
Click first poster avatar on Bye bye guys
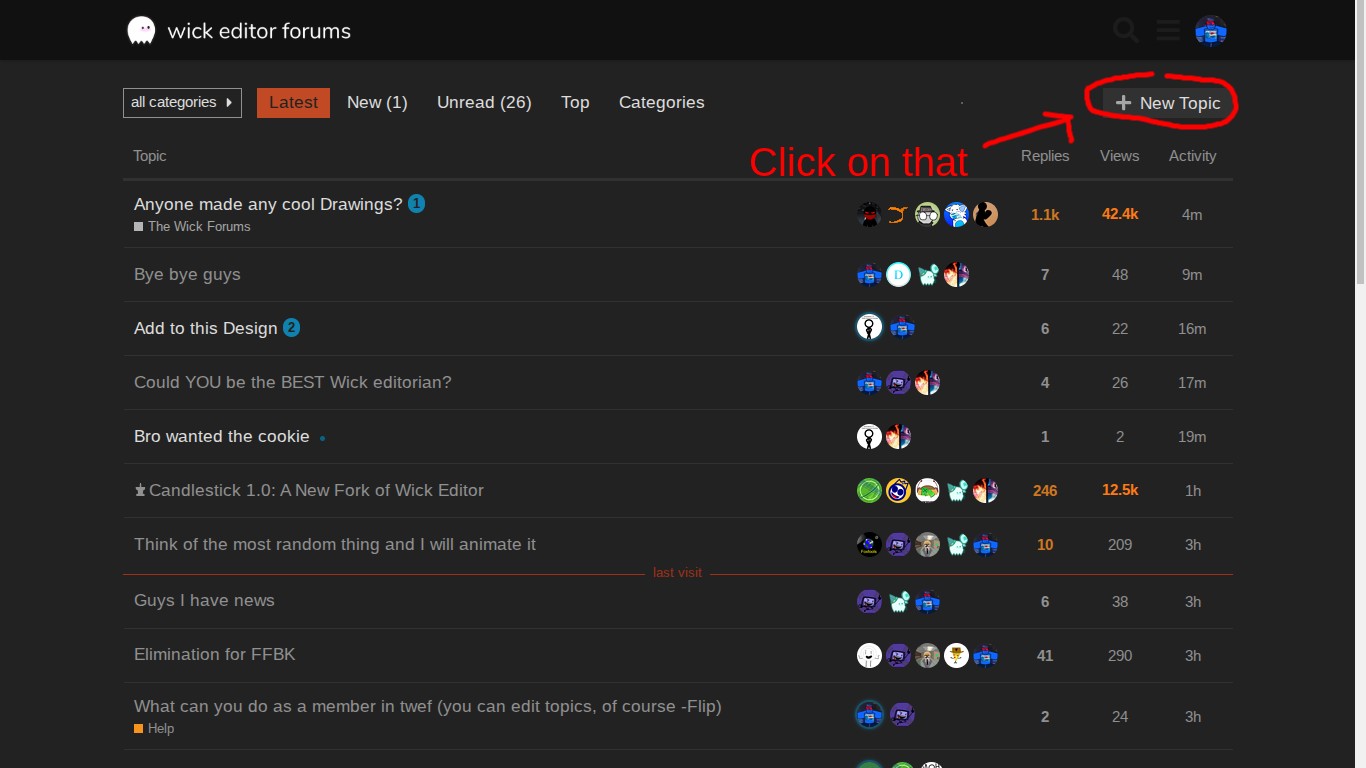click(x=869, y=275)
